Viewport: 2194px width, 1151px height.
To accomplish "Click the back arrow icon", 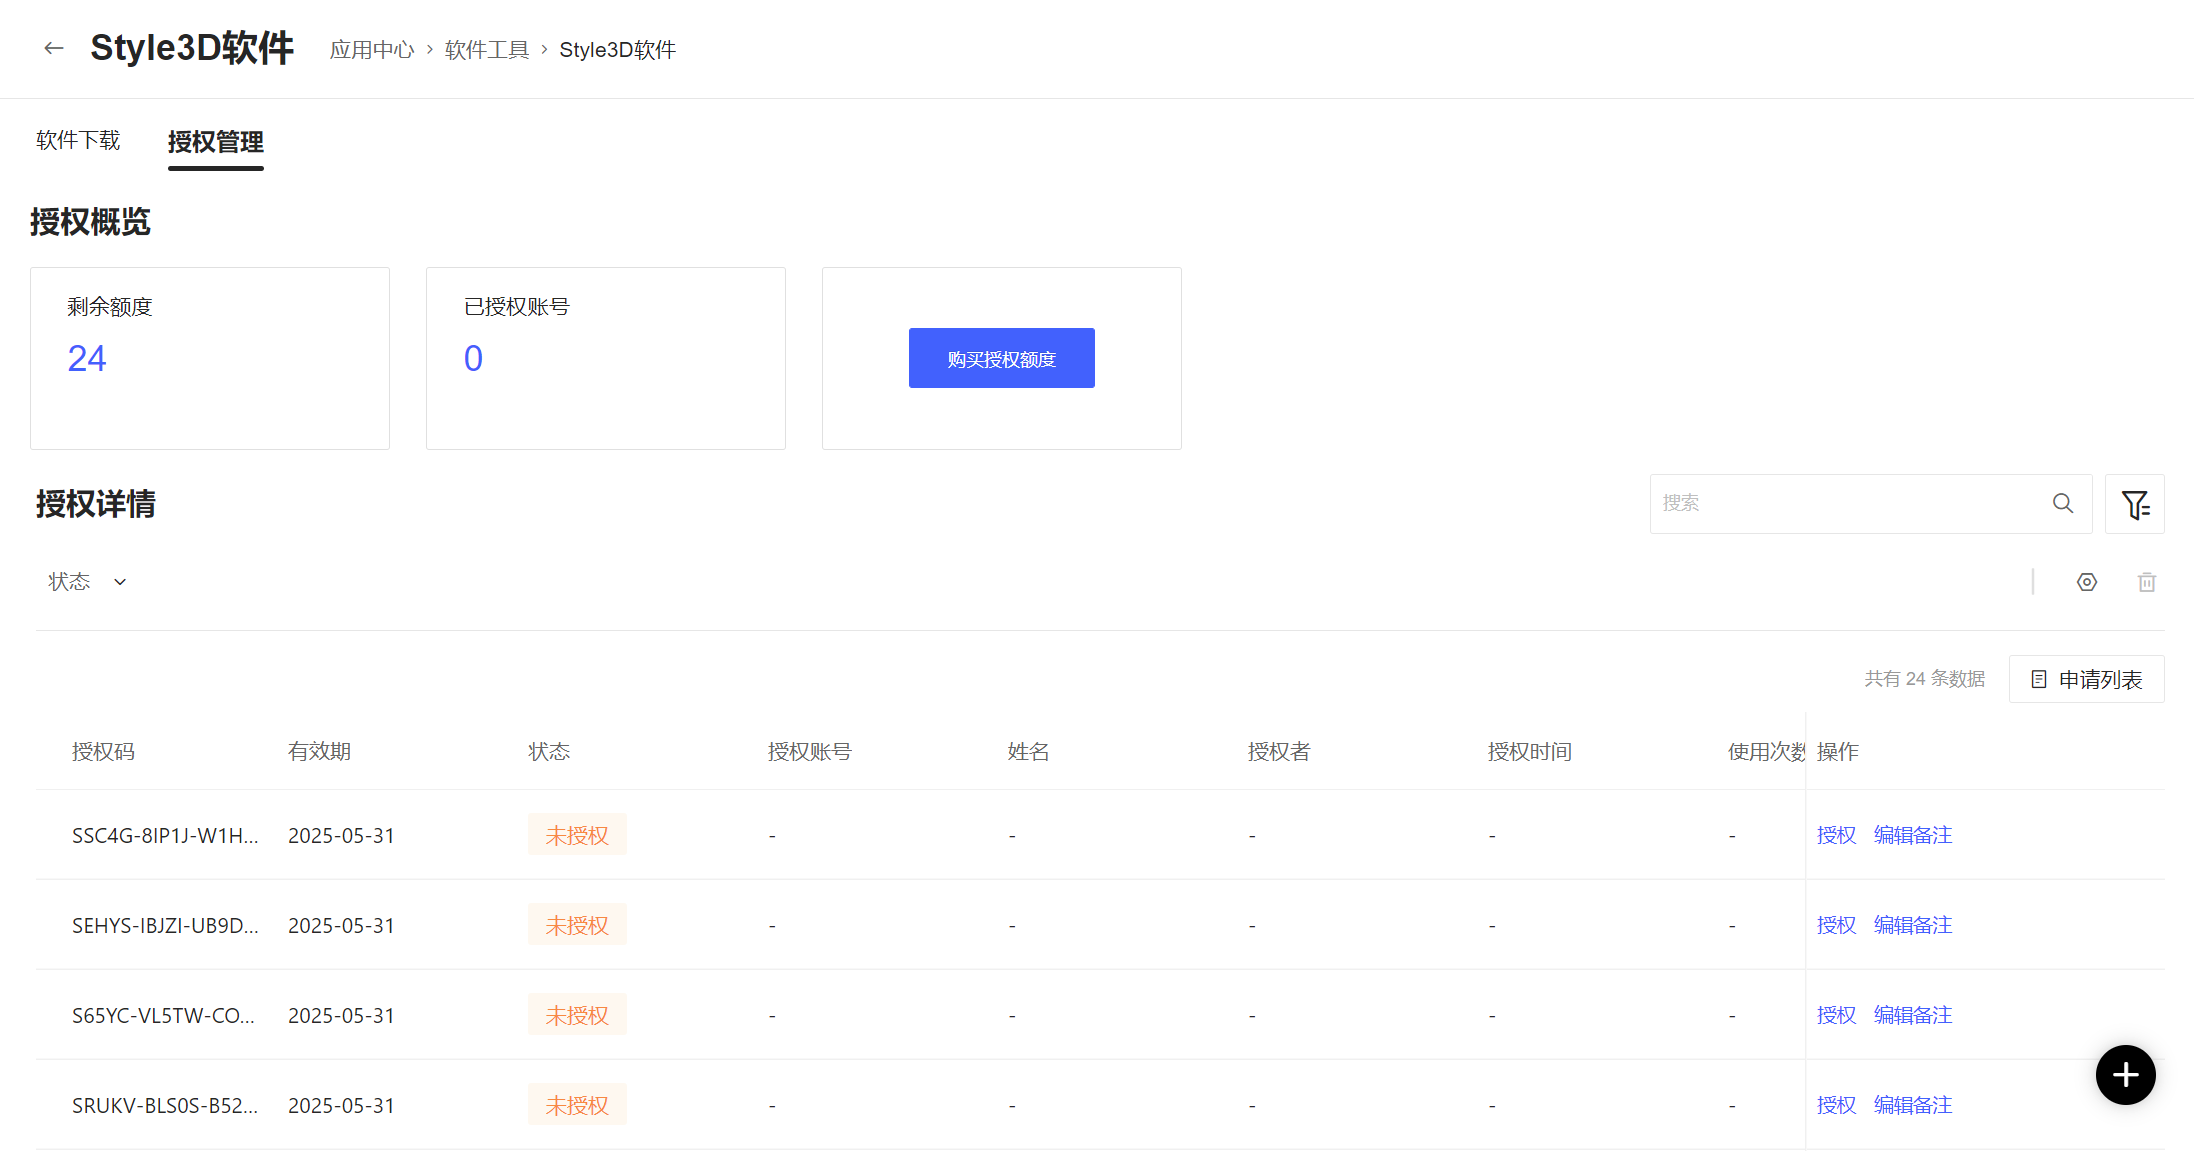I will [54, 48].
